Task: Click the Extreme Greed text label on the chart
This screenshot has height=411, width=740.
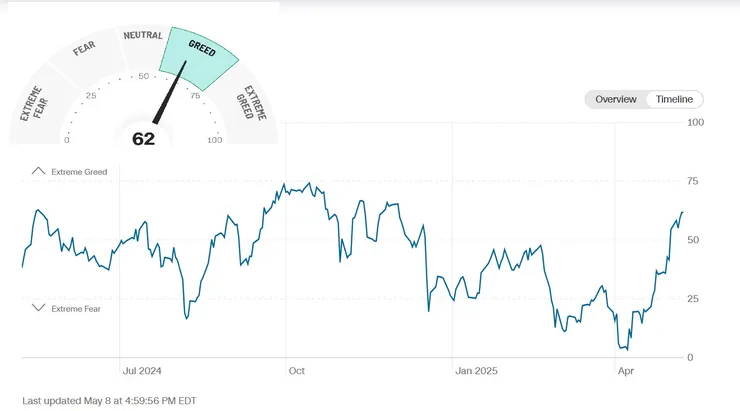Action: [79, 172]
